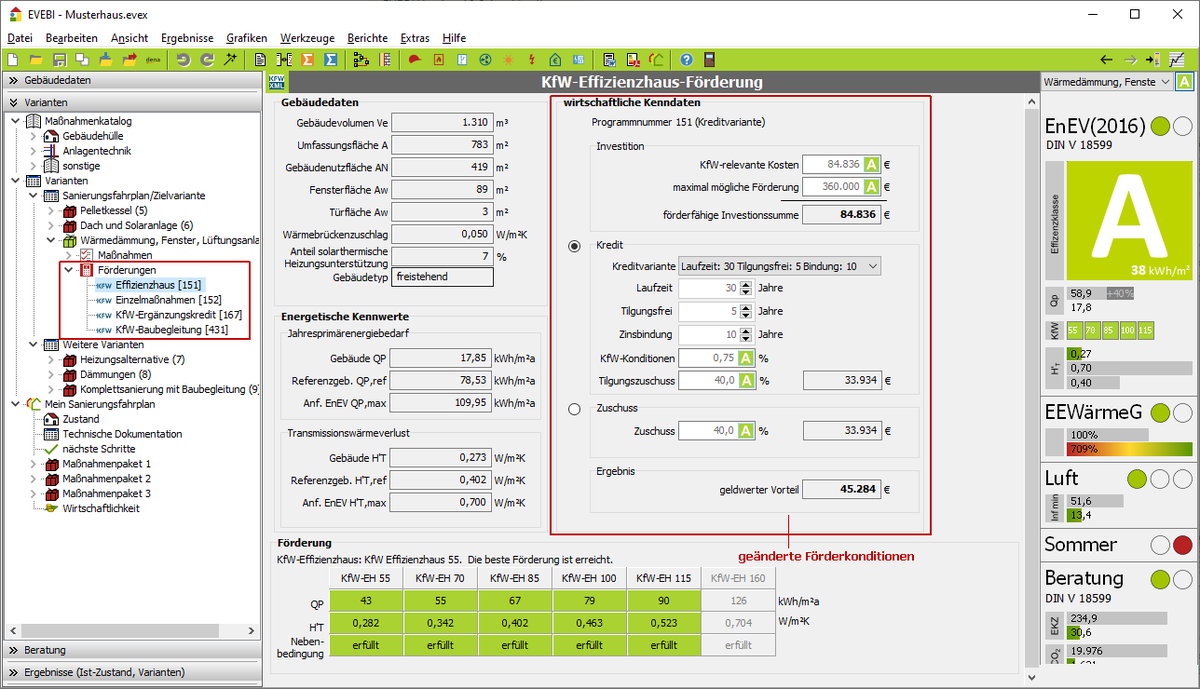Click the green A button next to KfW-relevante Kosten
Screen dimensions: 1200x689
[x=872, y=164]
